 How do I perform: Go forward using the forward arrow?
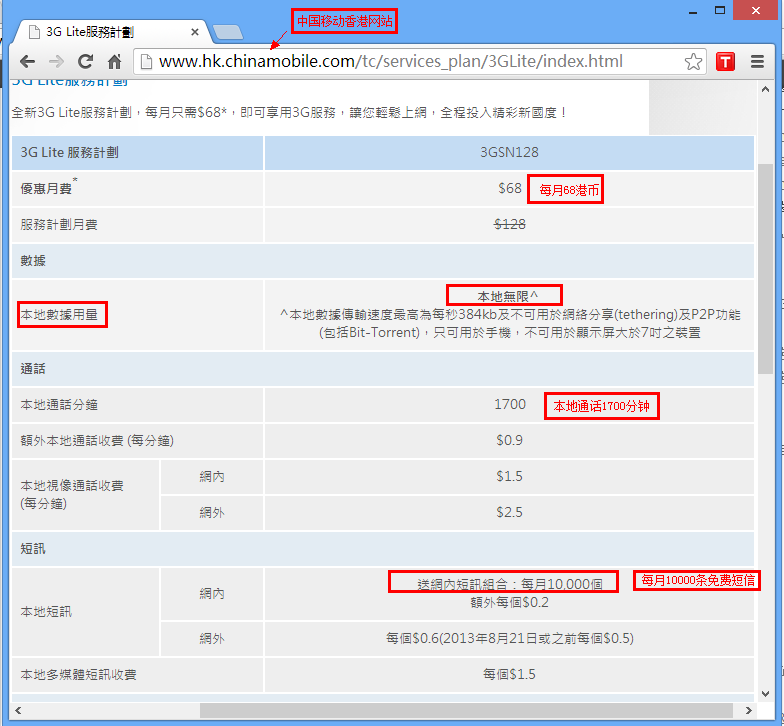click(x=56, y=62)
